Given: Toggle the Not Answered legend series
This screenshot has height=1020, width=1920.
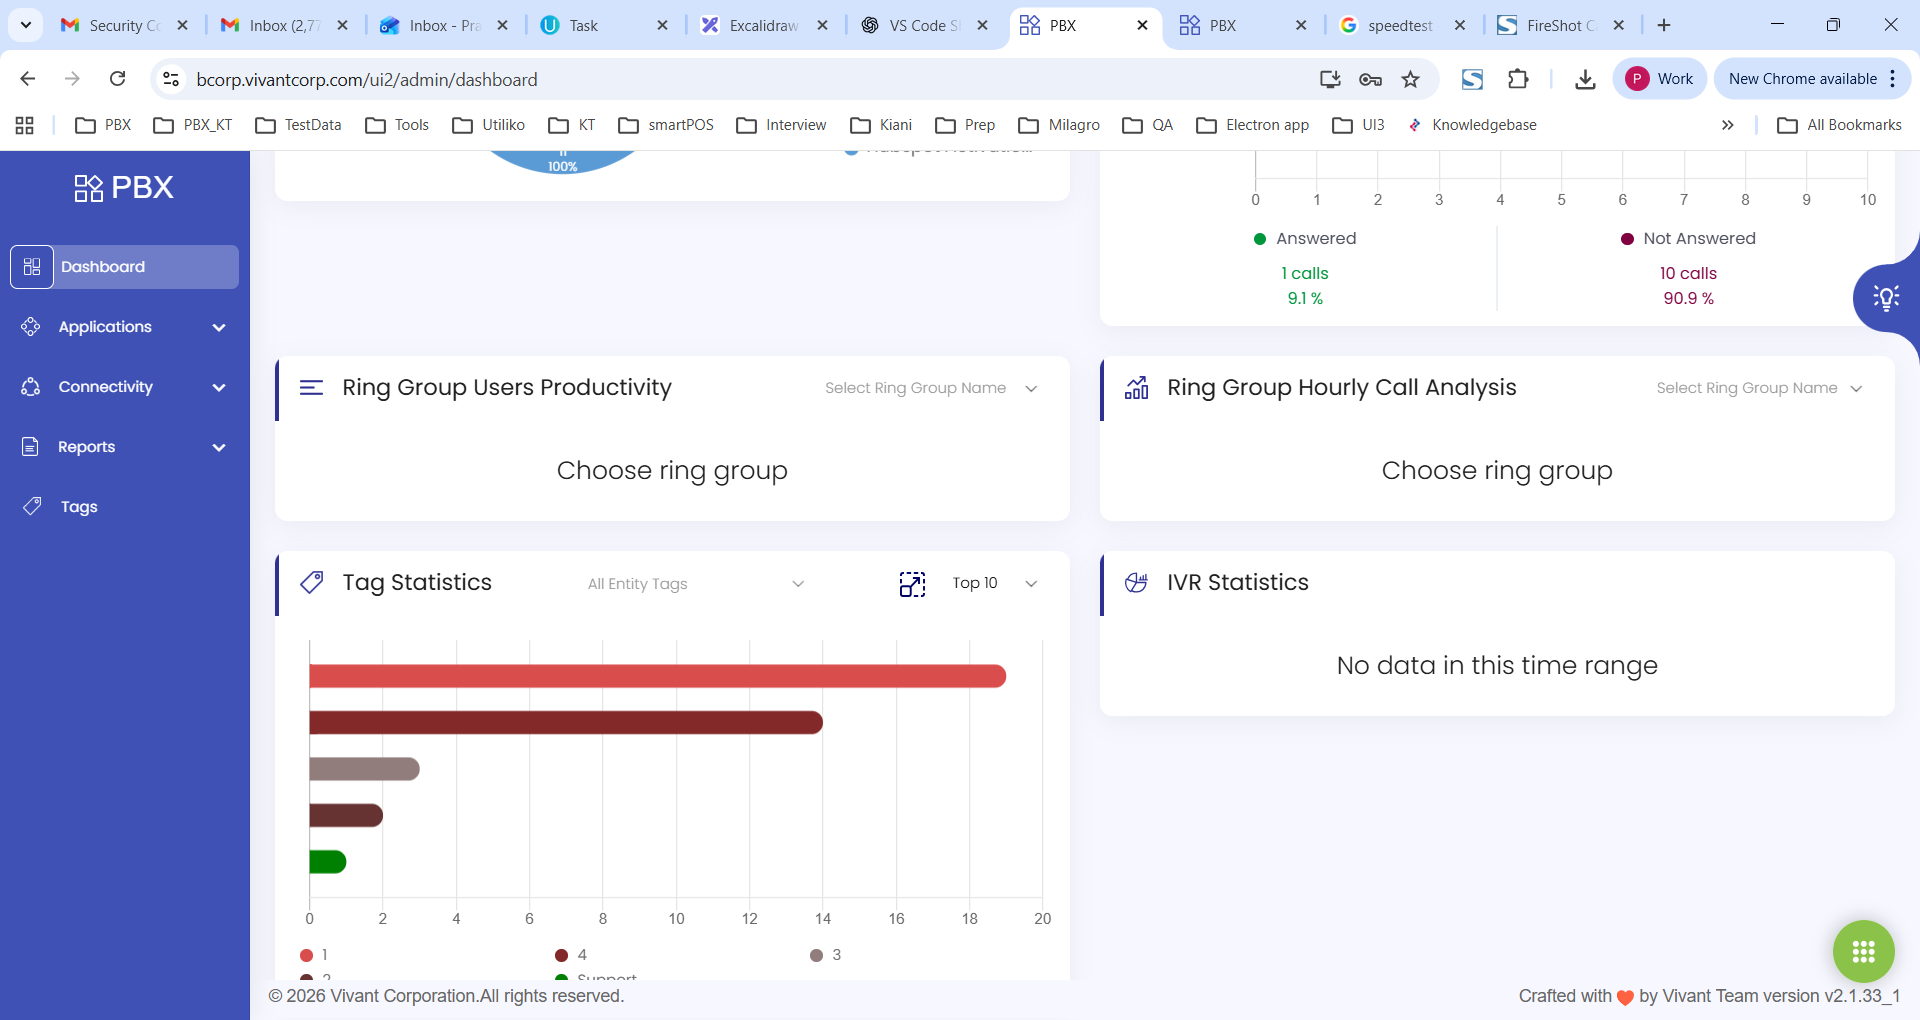Looking at the screenshot, I should (x=1688, y=239).
